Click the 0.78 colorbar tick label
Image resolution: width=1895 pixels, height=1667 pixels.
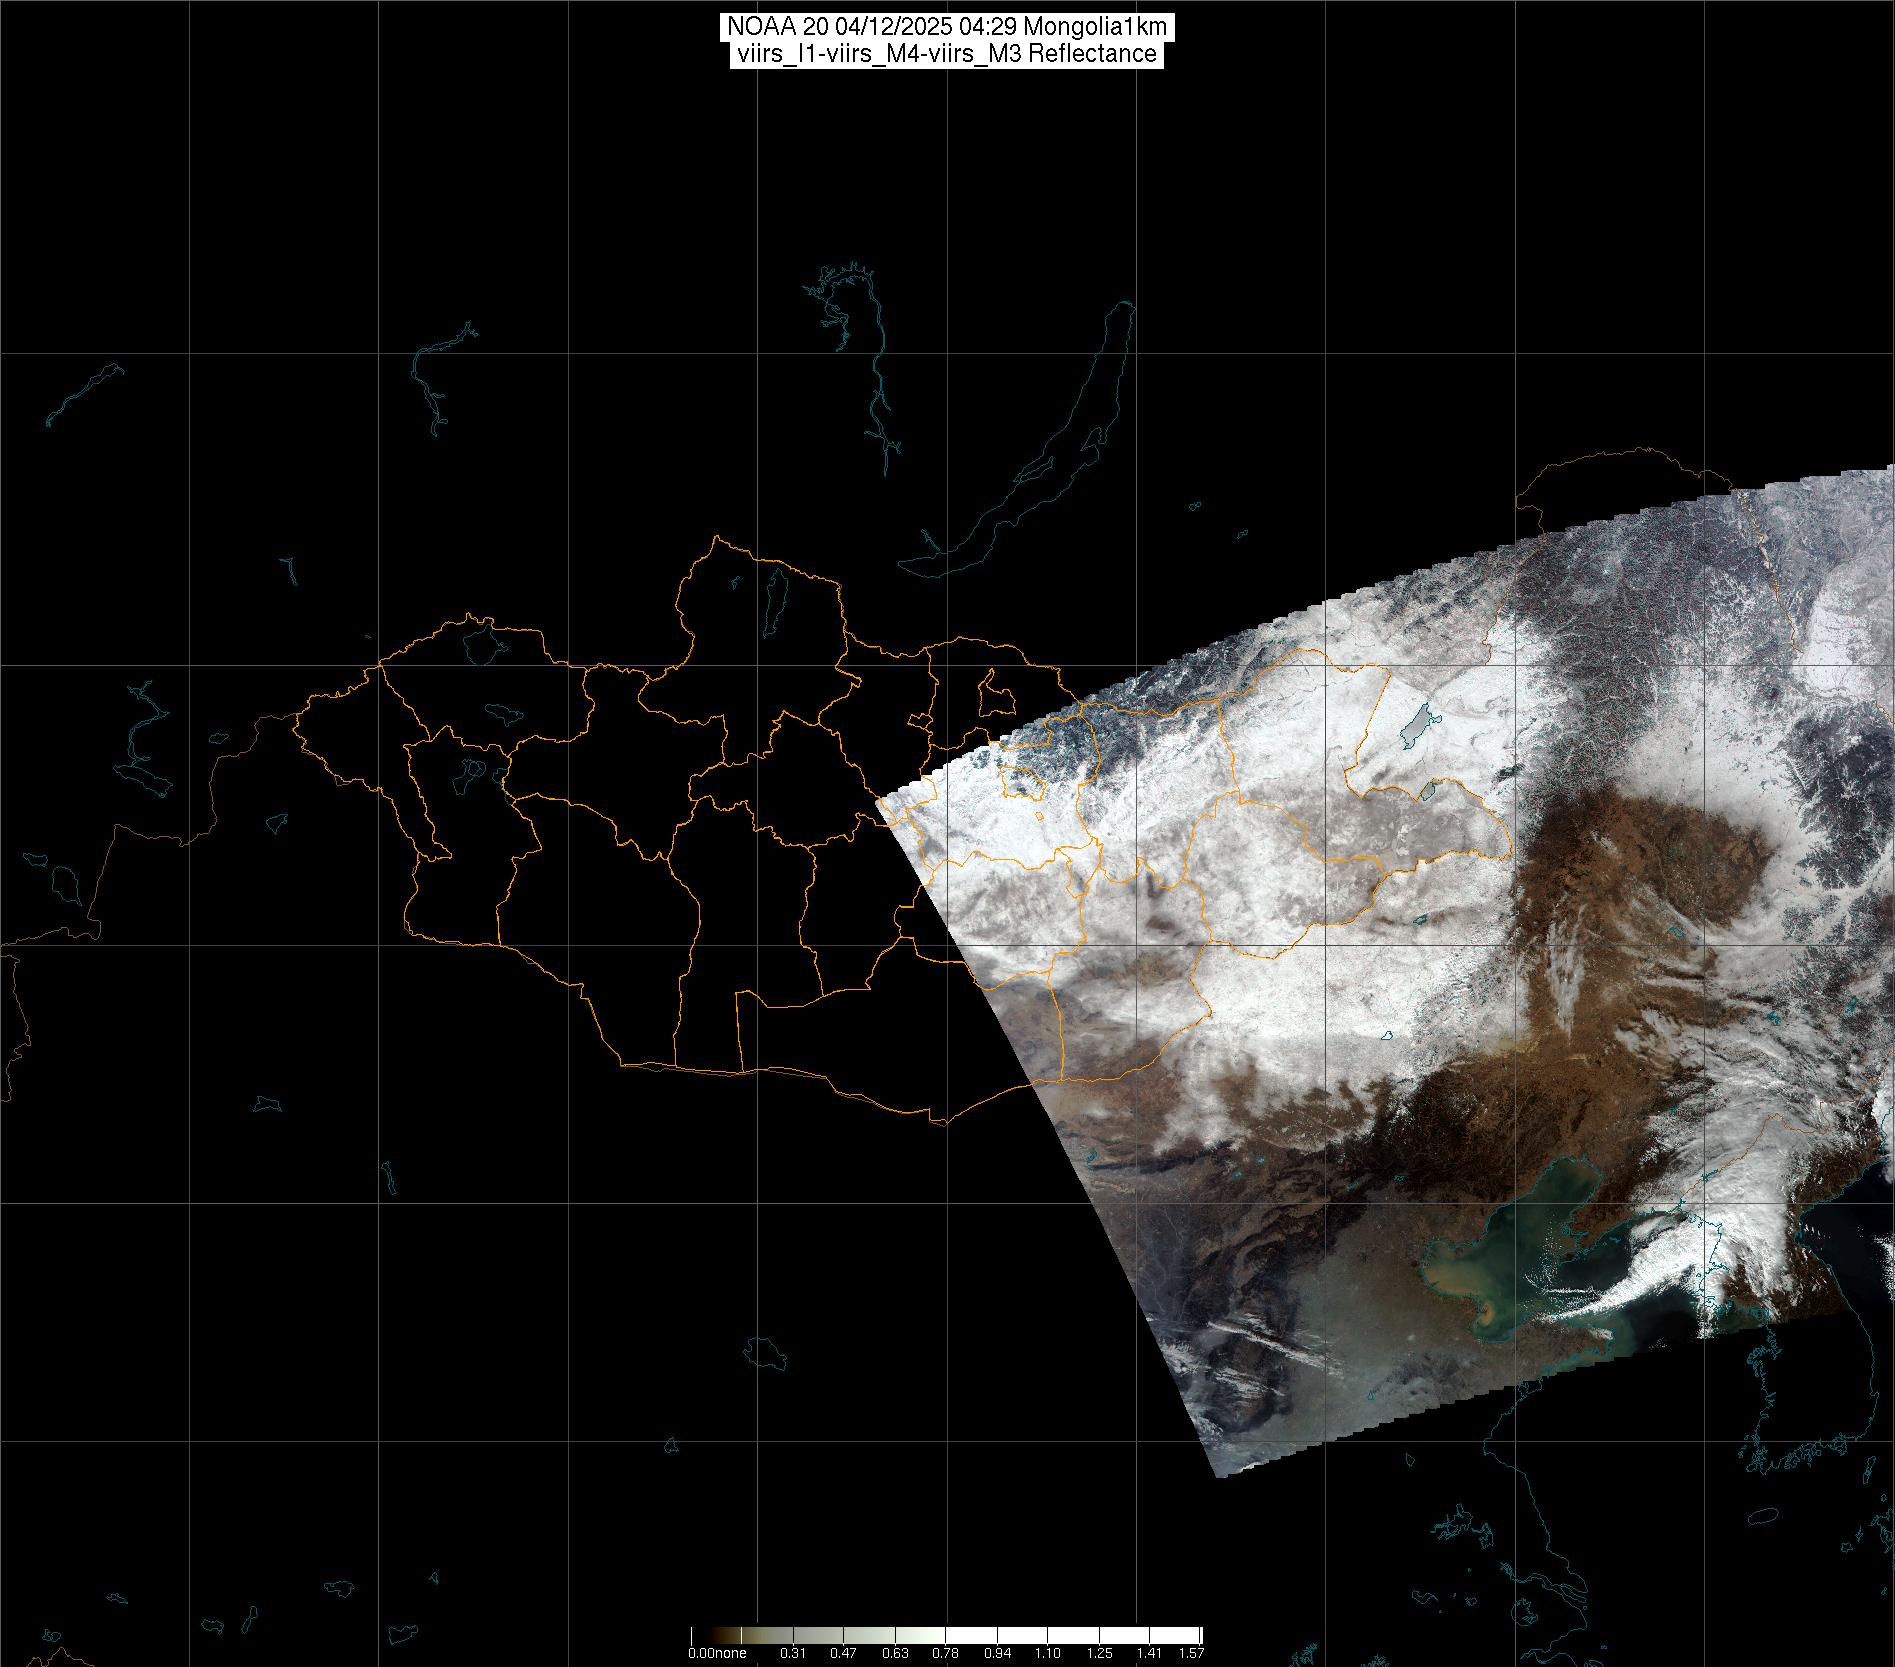[x=945, y=1653]
